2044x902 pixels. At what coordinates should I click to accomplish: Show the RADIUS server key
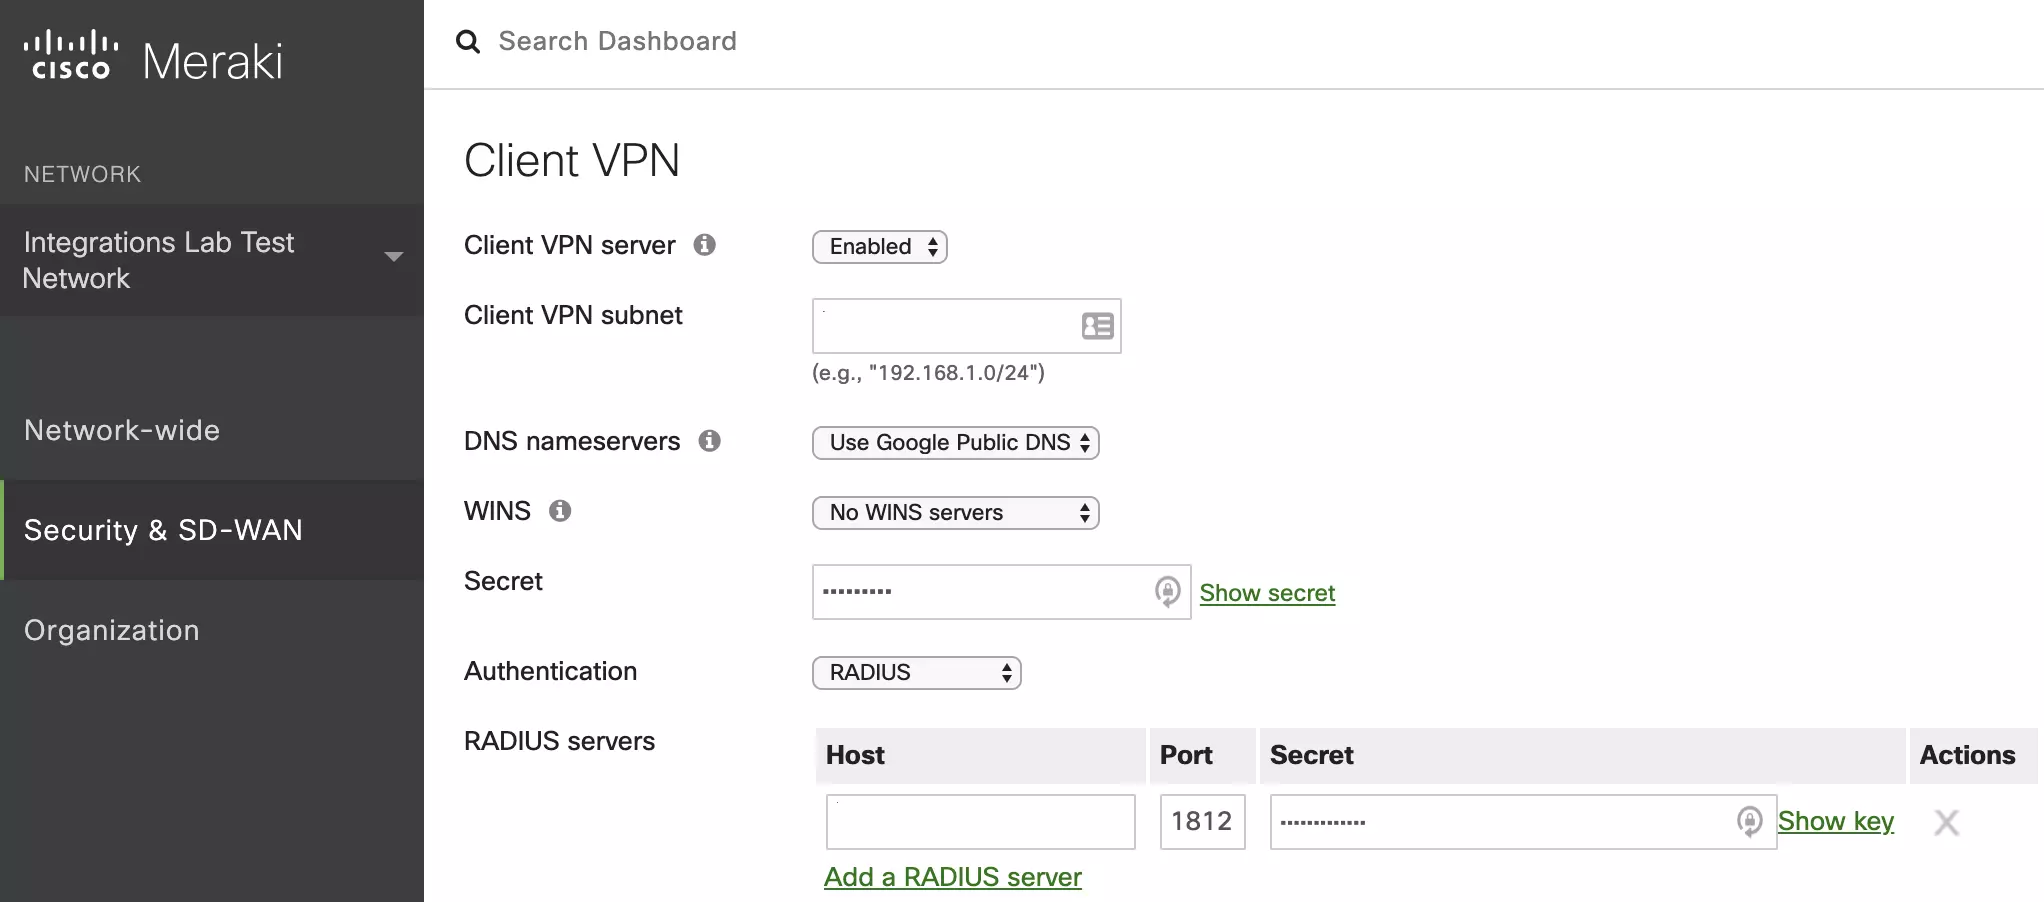pyautogui.click(x=1835, y=820)
